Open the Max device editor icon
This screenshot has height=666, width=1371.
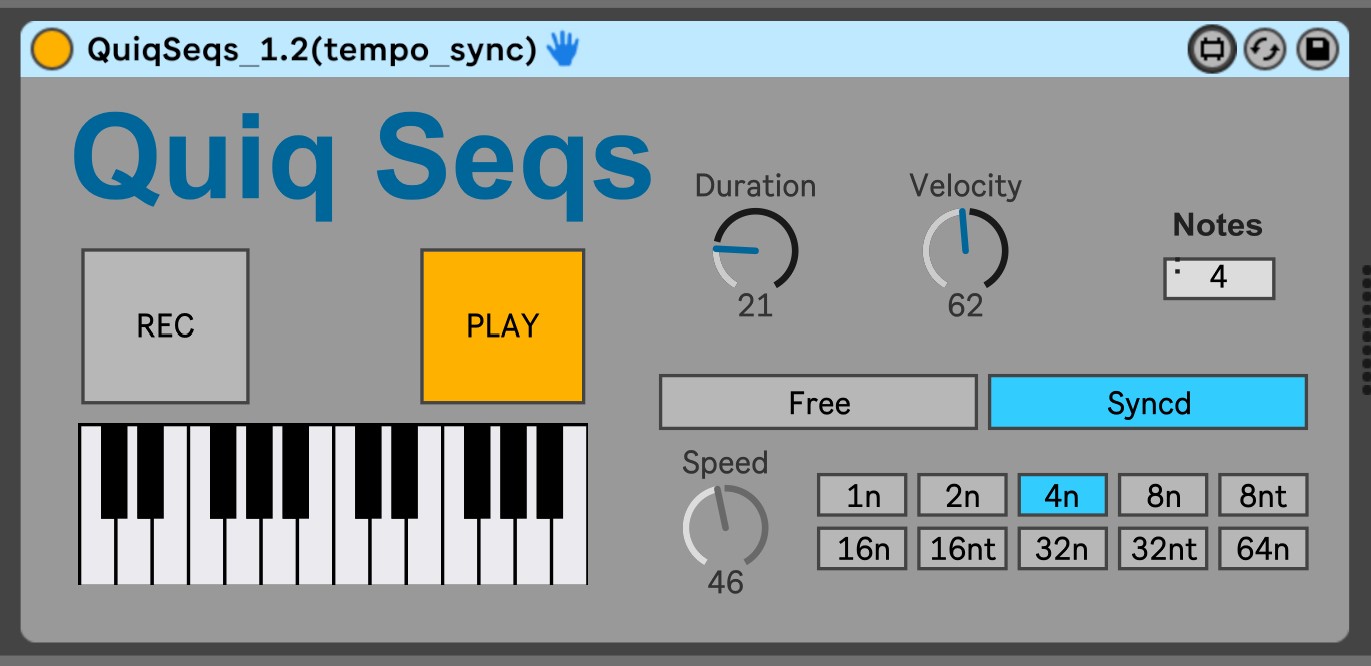(1211, 49)
